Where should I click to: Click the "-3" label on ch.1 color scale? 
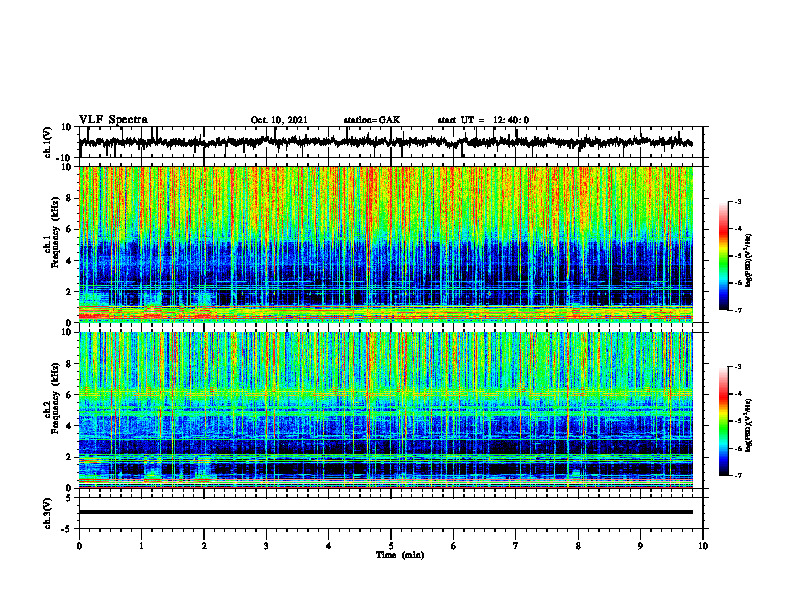(737, 202)
